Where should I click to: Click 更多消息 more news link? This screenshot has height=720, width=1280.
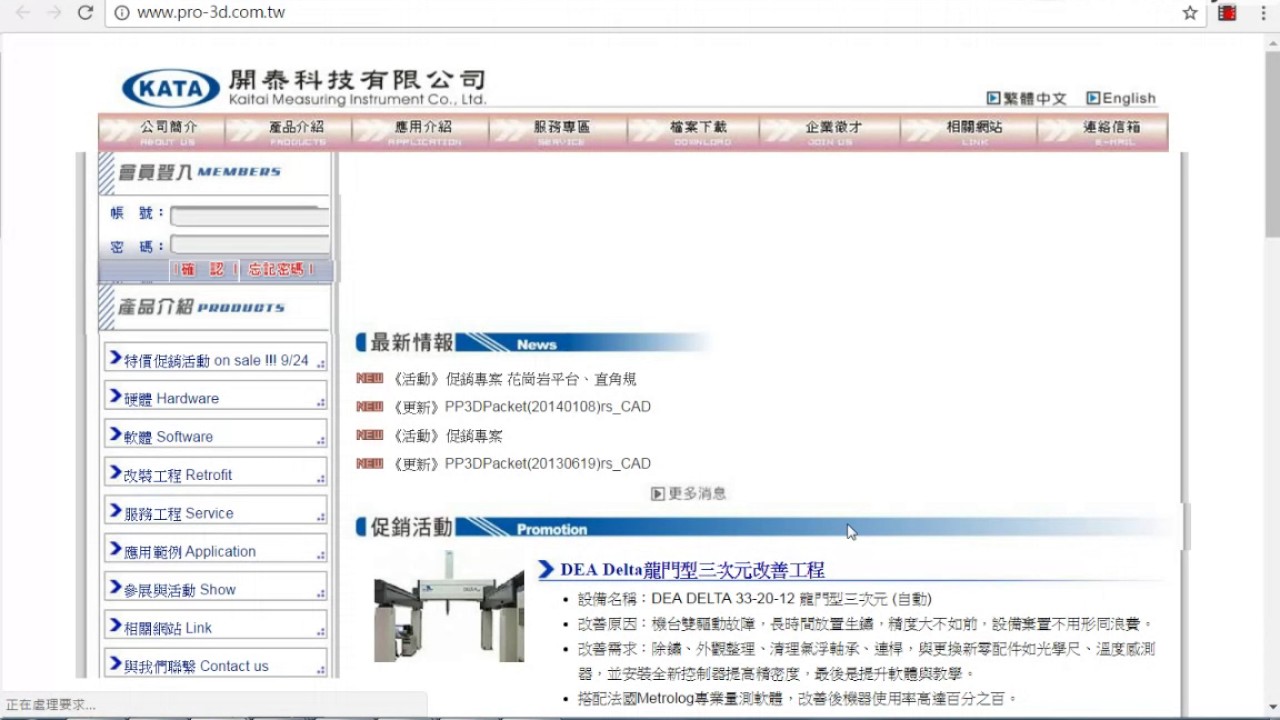pyautogui.click(x=697, y=493)
